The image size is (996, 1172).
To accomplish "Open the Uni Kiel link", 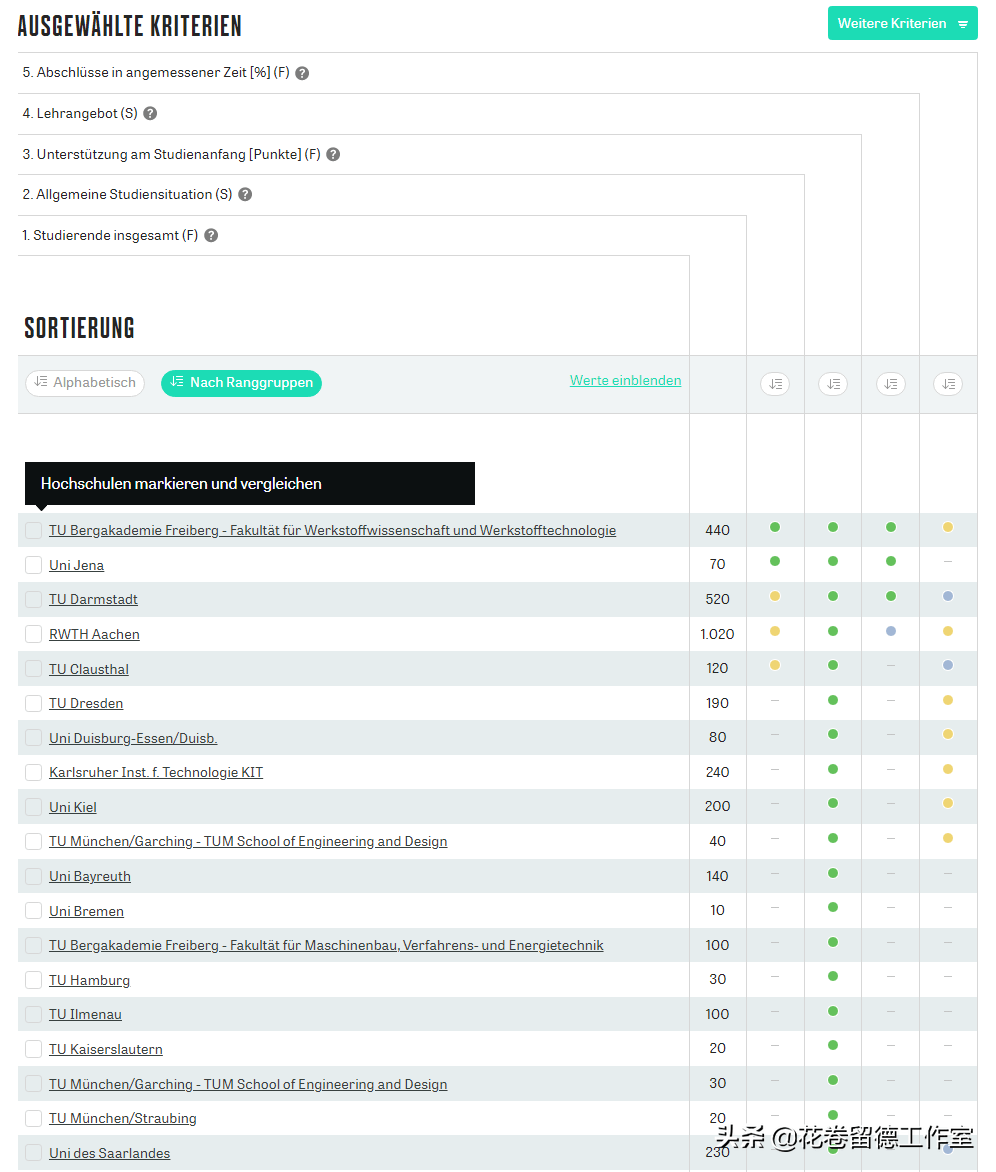I will [72, 807].
